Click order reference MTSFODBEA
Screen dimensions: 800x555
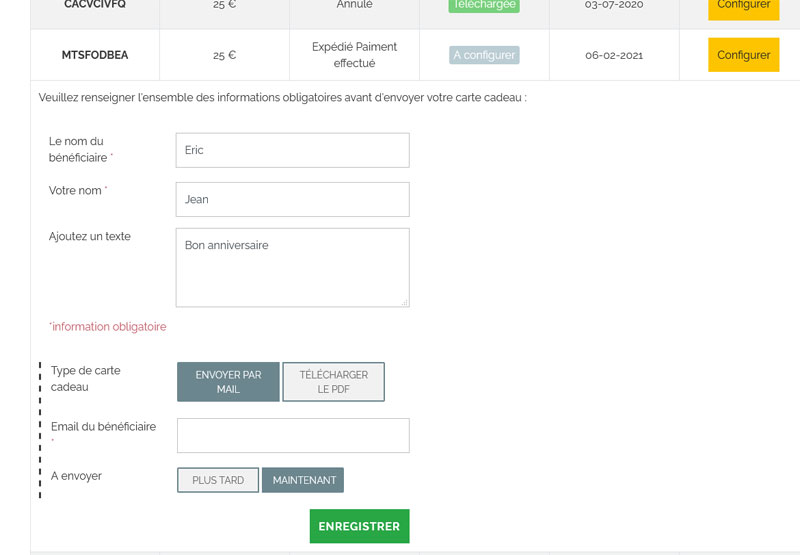click(95, 55)
